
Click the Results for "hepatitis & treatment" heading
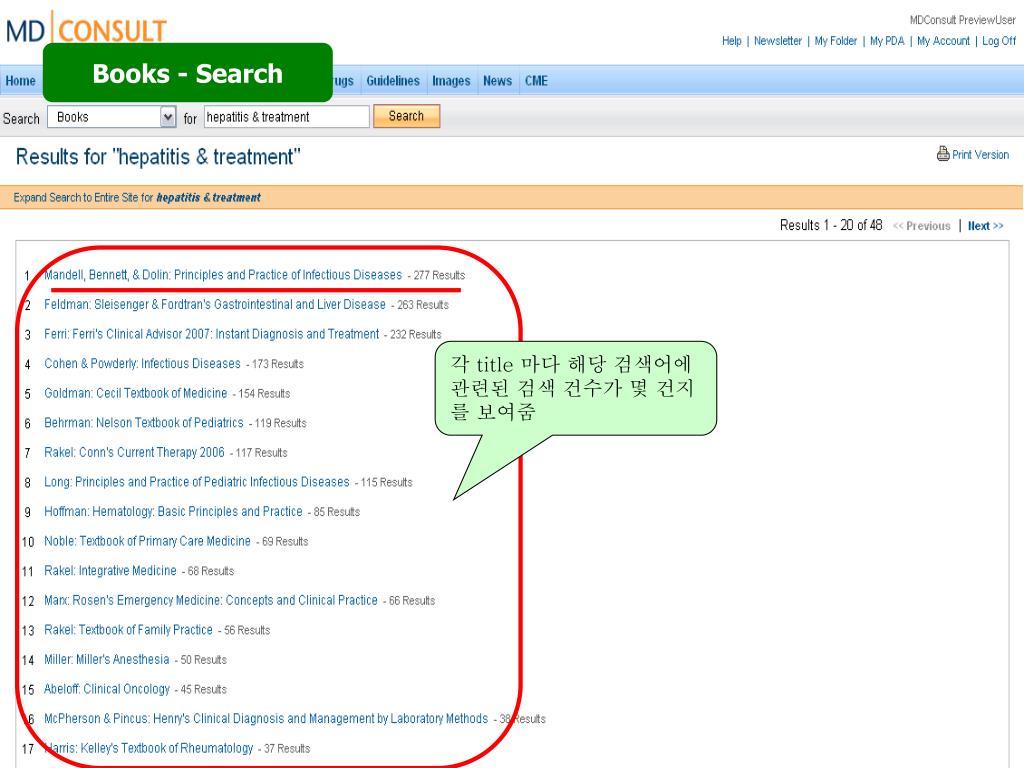158,157
